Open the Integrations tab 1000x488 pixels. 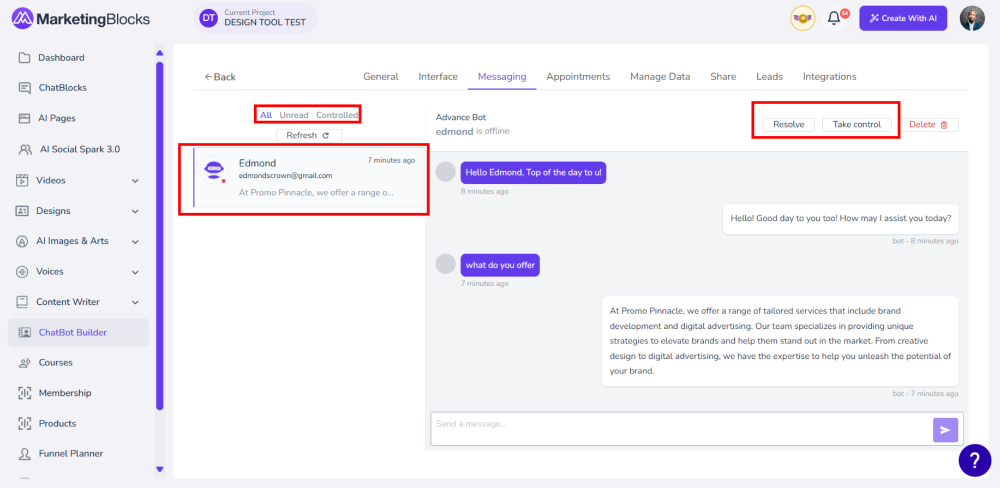[829, 77]
